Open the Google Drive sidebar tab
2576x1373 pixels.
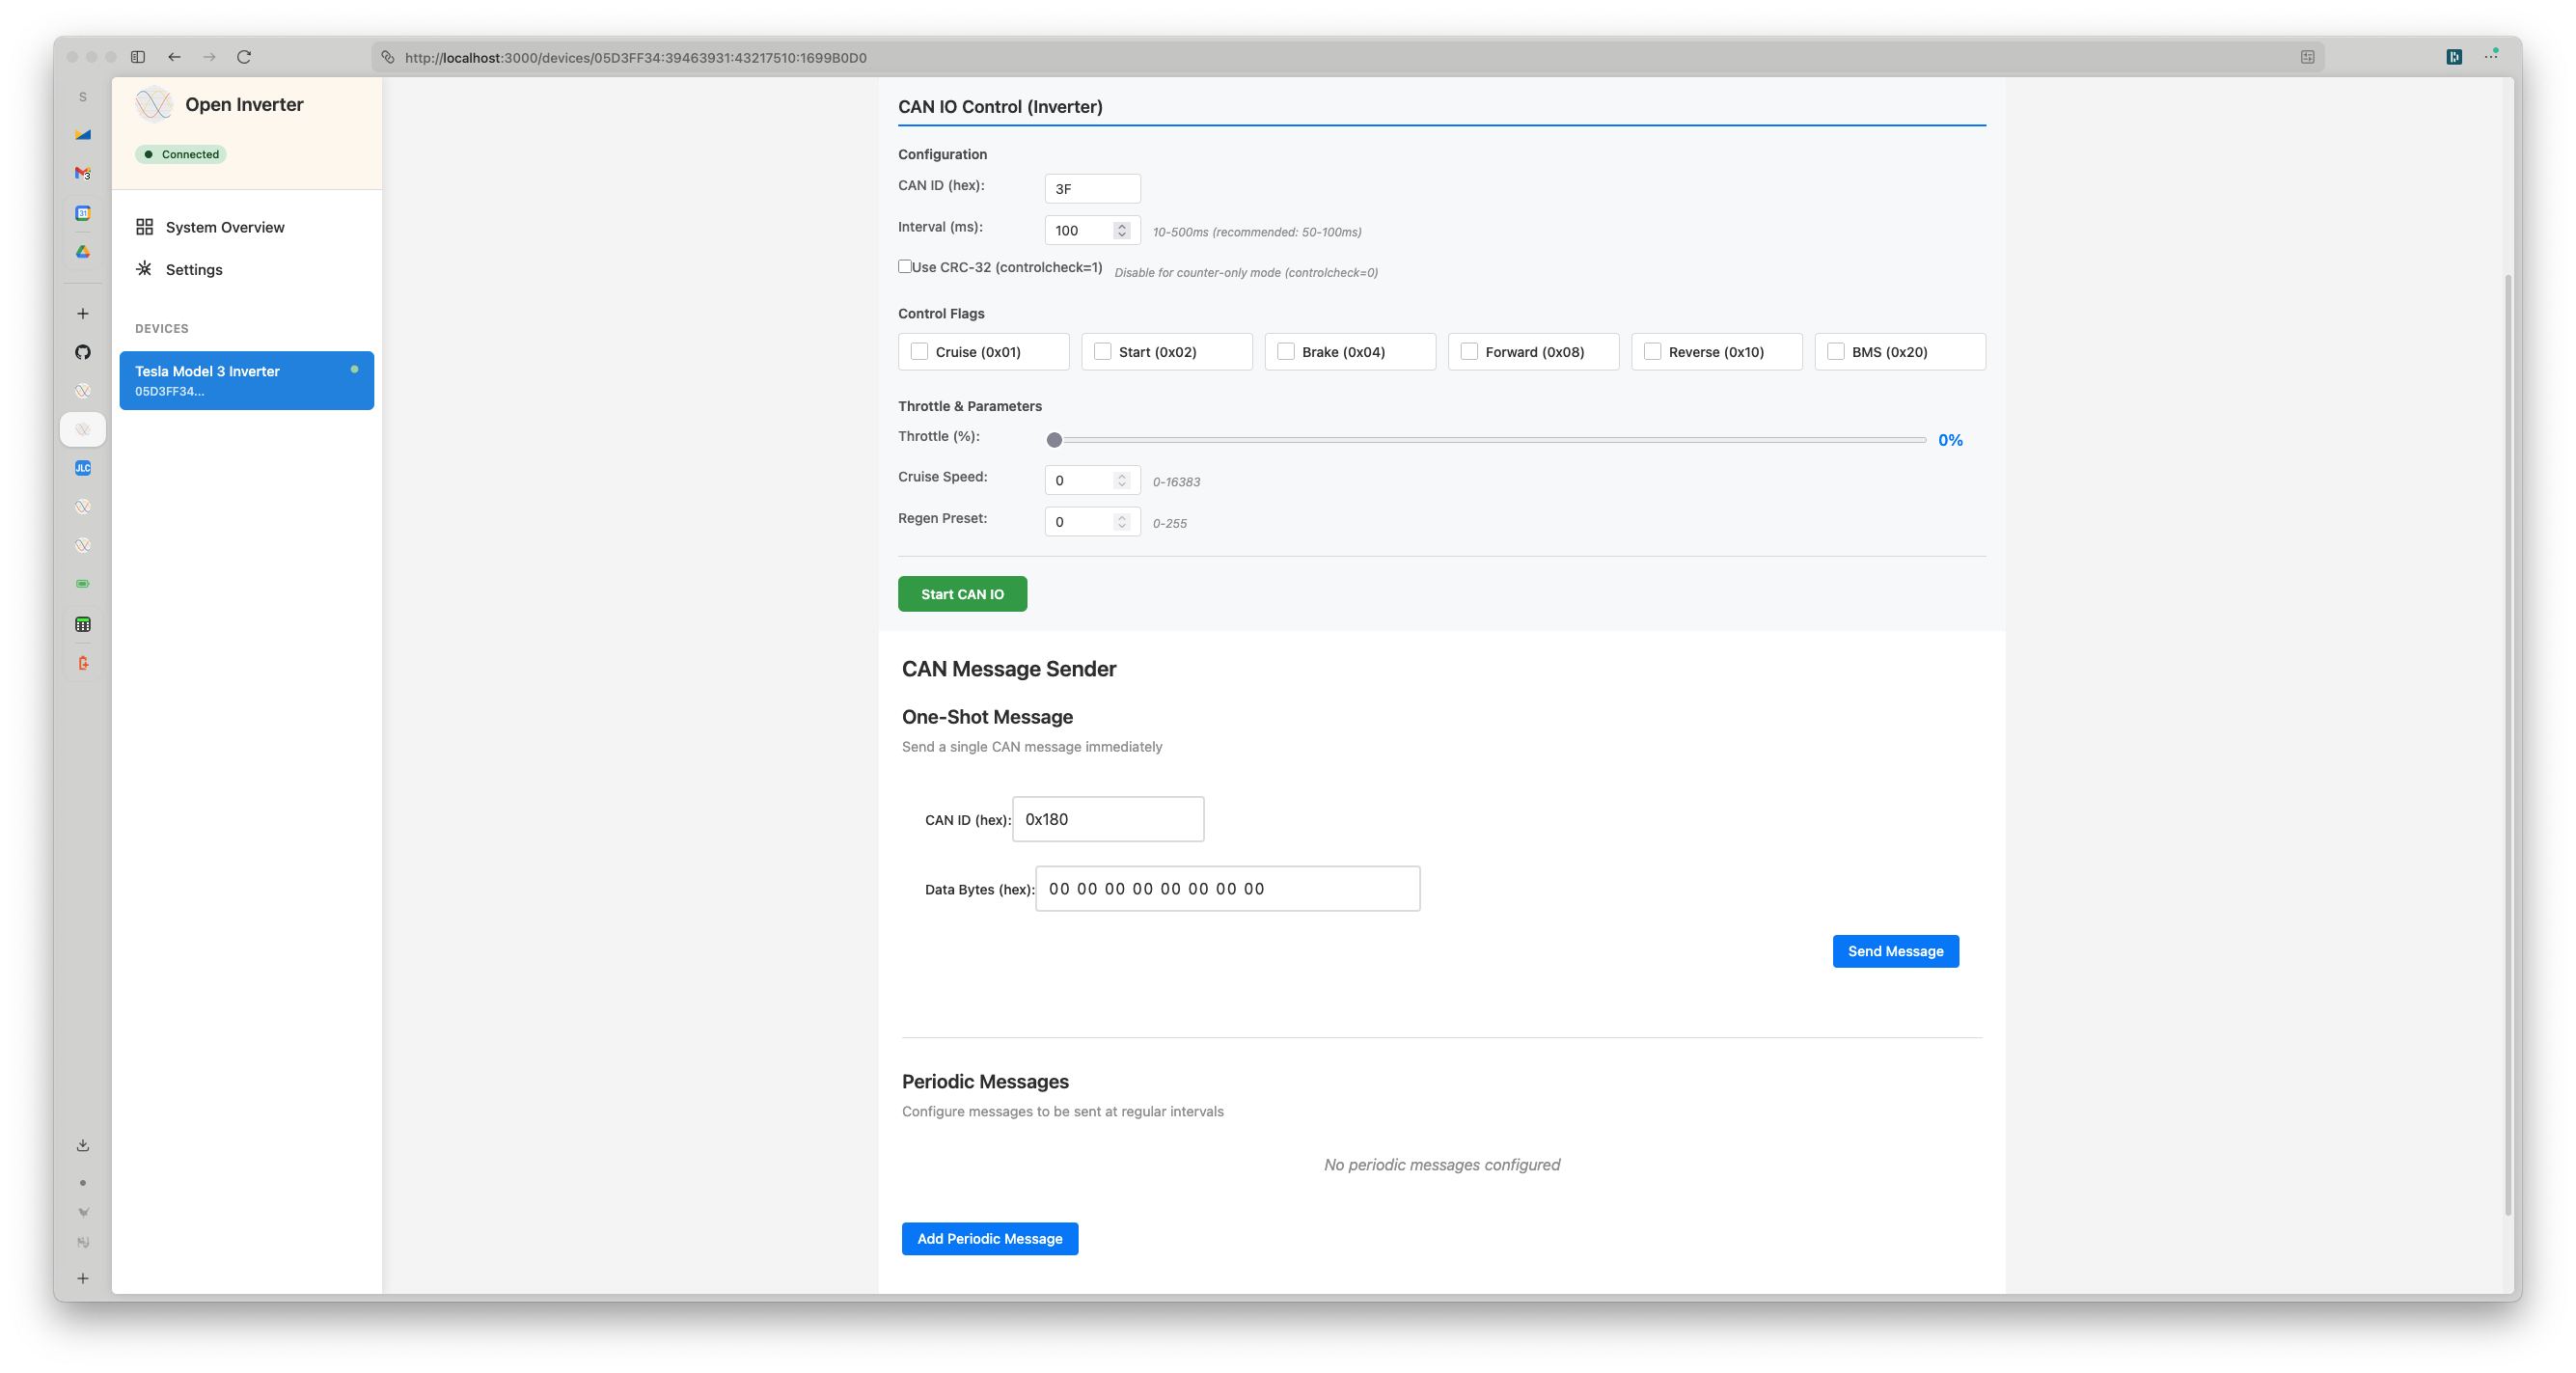(83, 252)
